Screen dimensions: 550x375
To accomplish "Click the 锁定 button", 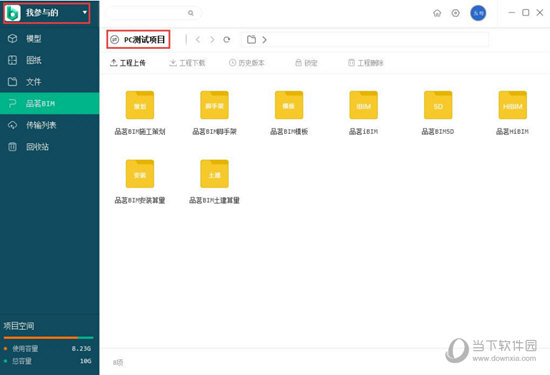I will [x=306, y=63].
